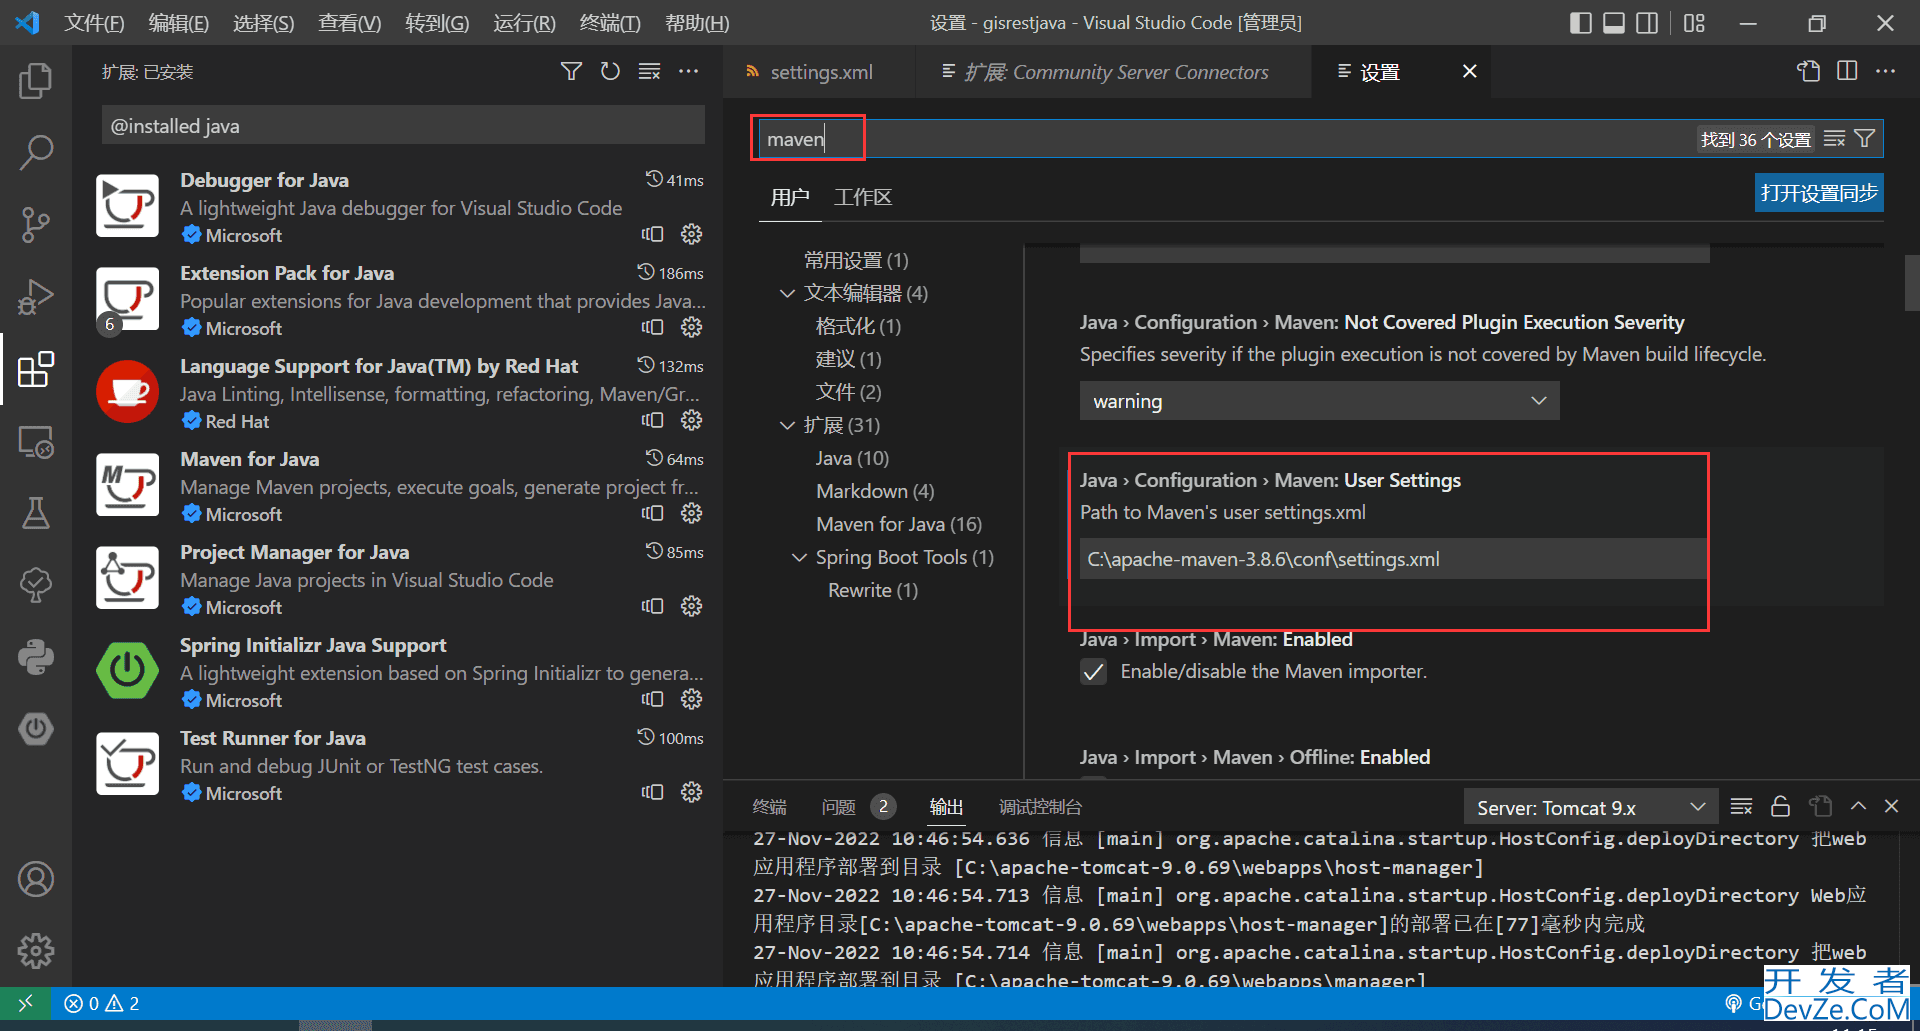The height and width of the screenshot is (1031, 1920).
Task: Open the 查看(V) menu
Action: pos(349,23)
